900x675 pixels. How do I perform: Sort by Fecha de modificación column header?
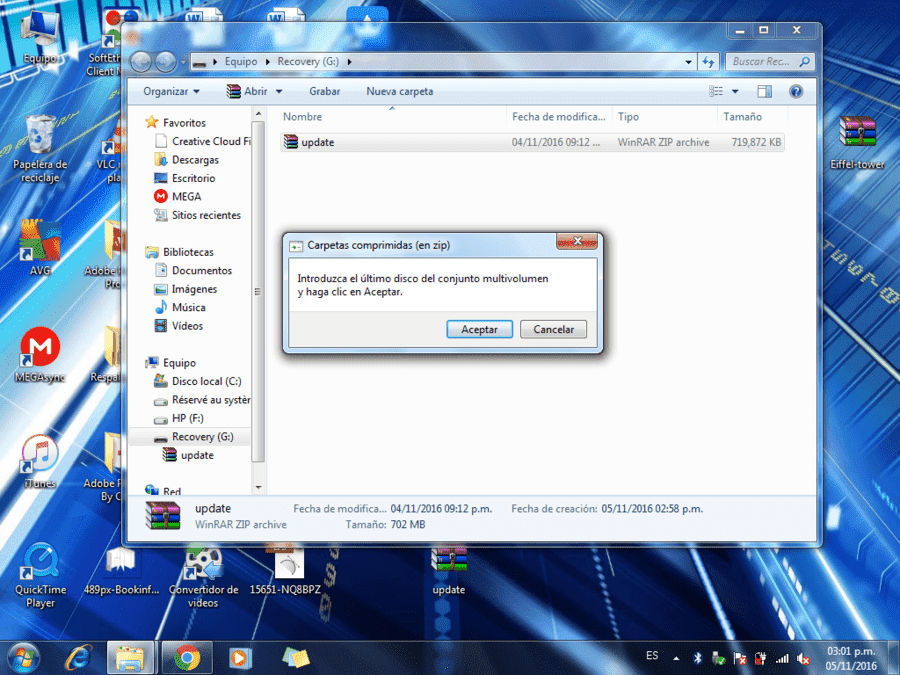point(558,117)
